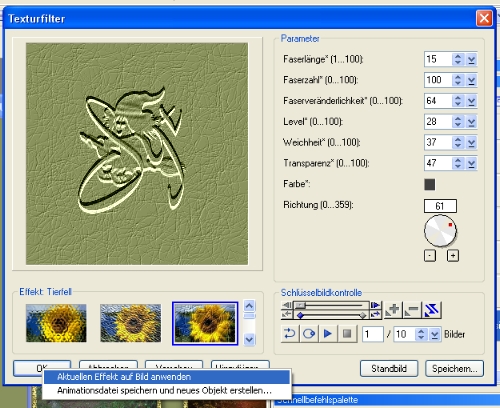Viewport: 500px width, 408px height.
Task: Open the Transparenz slider dropdown arrow
Action: coord(471,163)
